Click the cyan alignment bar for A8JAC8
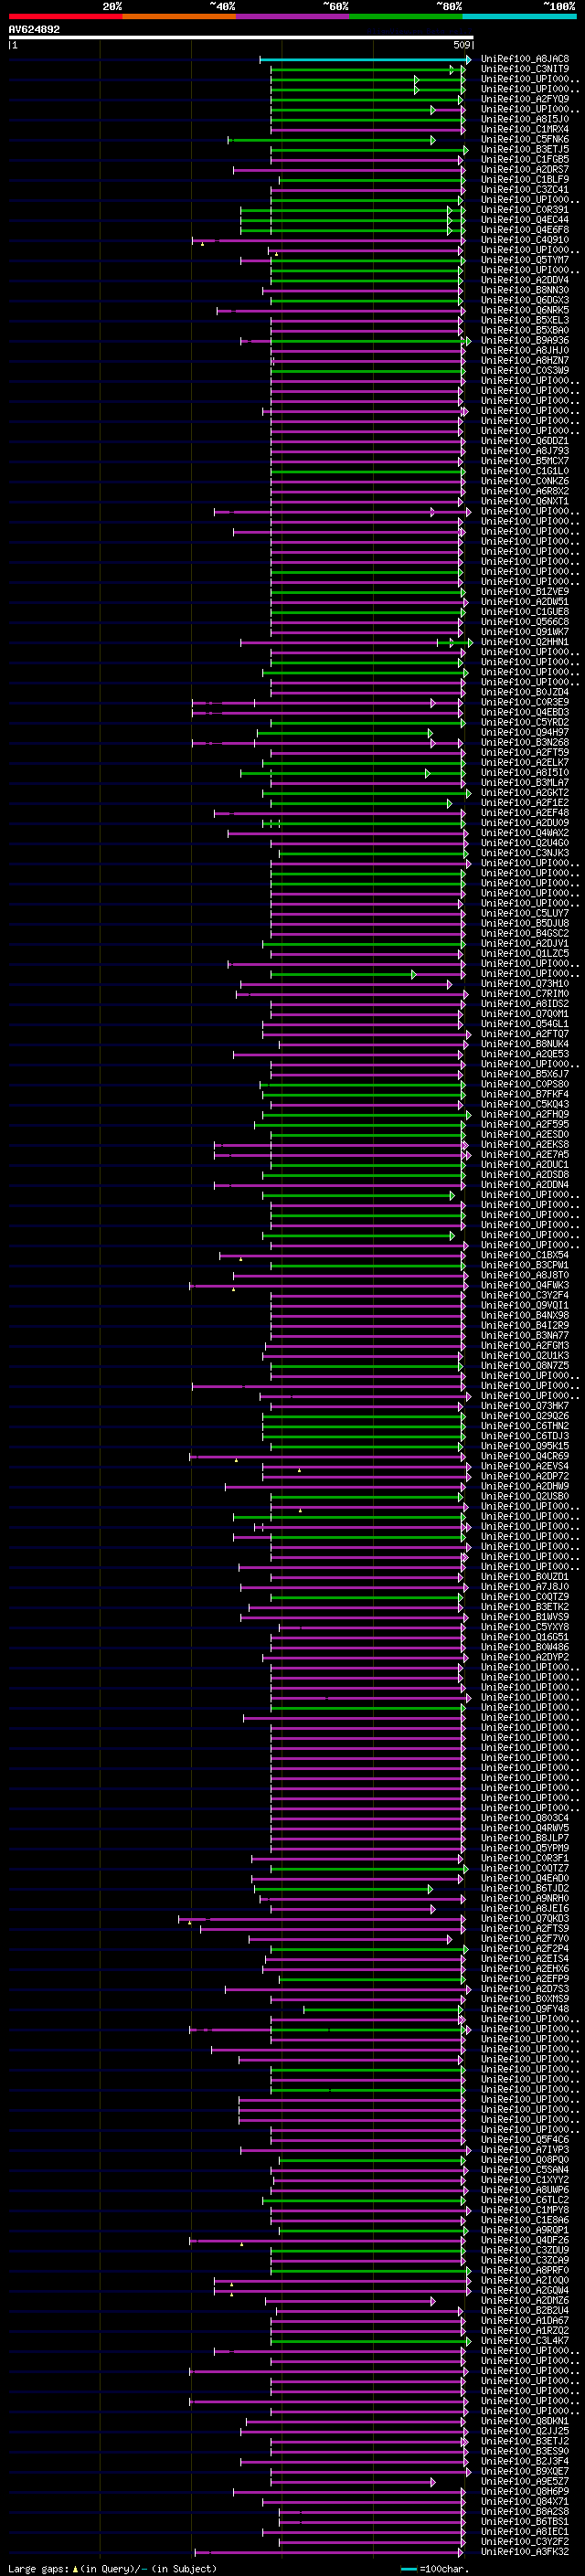Image resolution: width=585 pixels, height=2576 pixels. (x=365, y=59)
